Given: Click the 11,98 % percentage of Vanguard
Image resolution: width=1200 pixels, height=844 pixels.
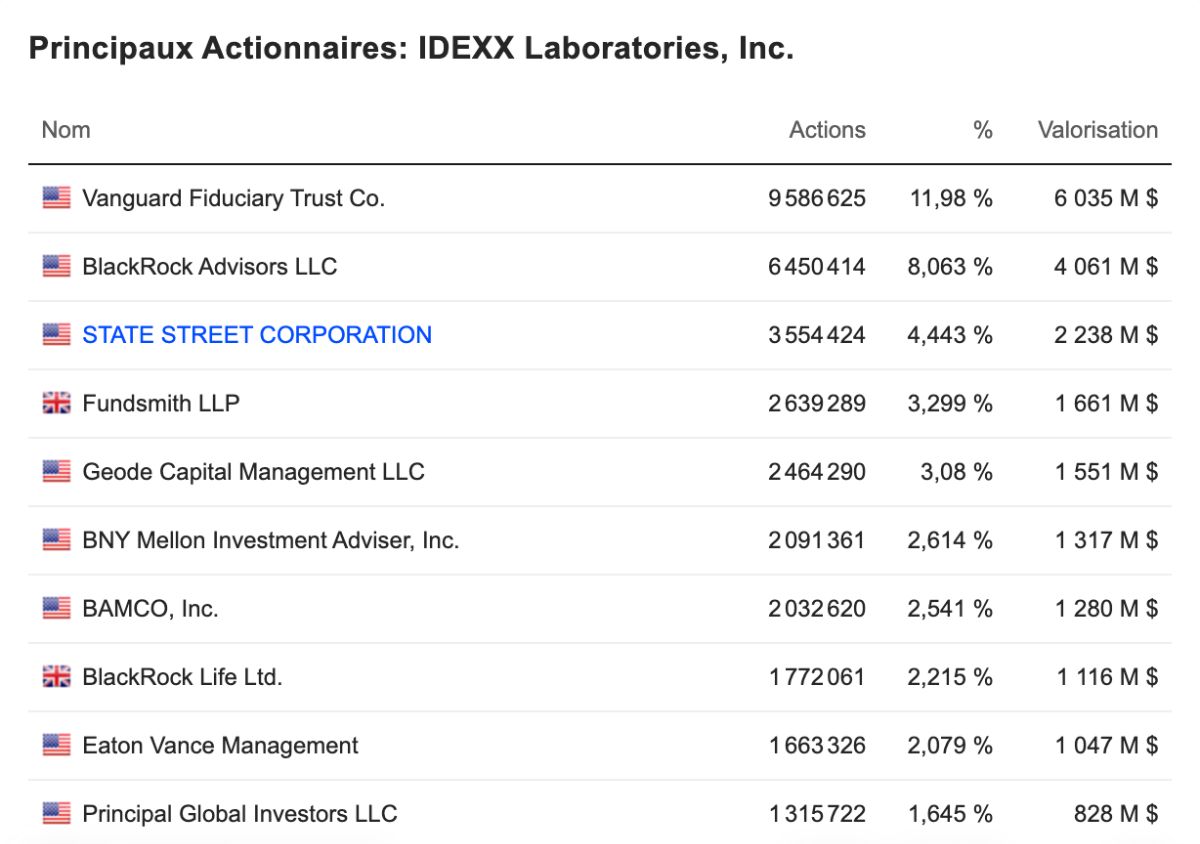Looking at the screenshot, I should click(951, 198).
